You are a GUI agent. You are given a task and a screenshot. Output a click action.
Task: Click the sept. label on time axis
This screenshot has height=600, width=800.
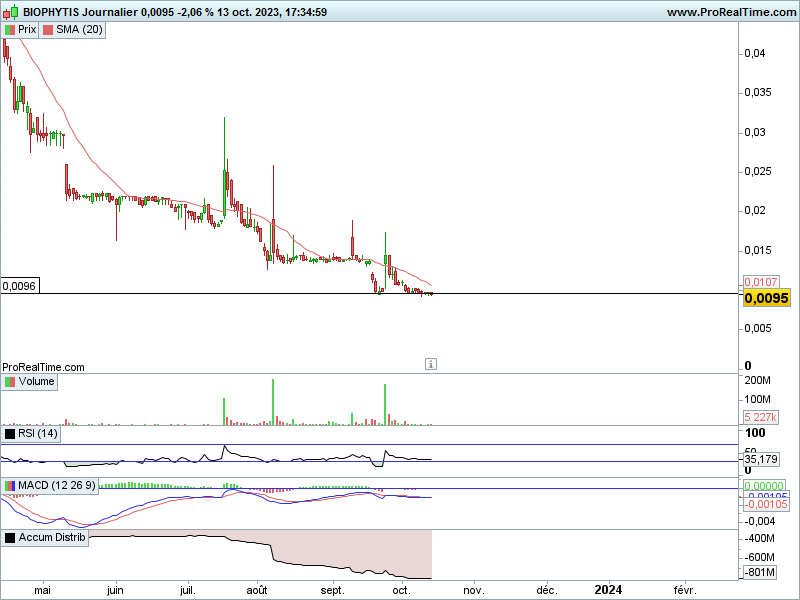pos(333,590)
